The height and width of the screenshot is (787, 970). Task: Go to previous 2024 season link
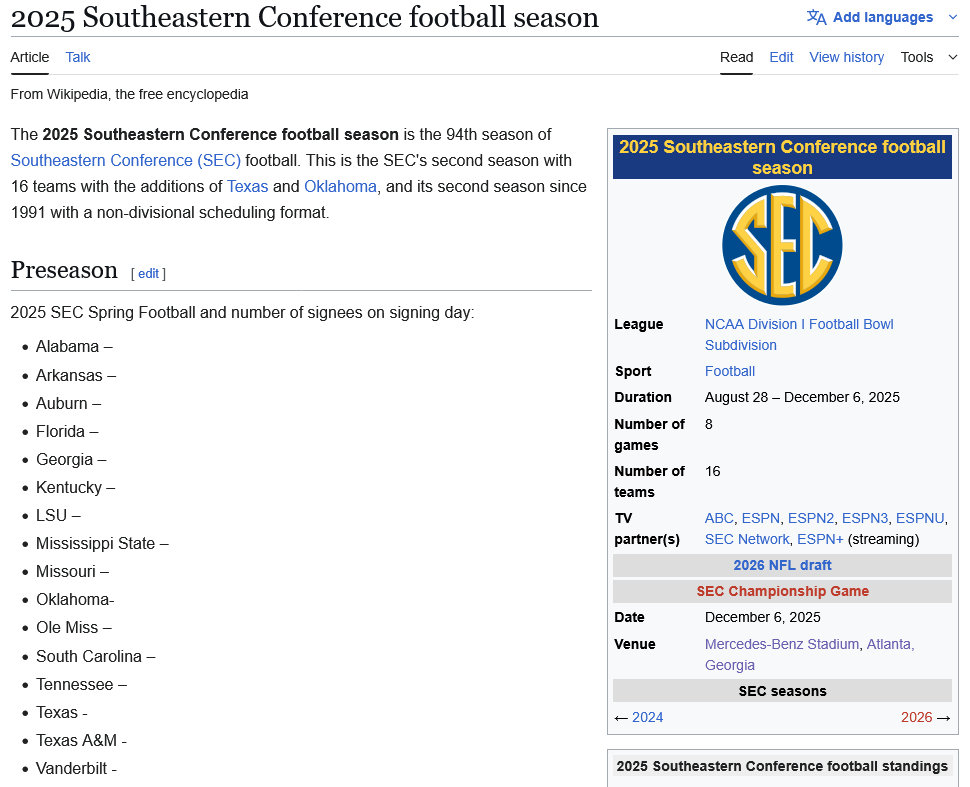click(647, 717)
